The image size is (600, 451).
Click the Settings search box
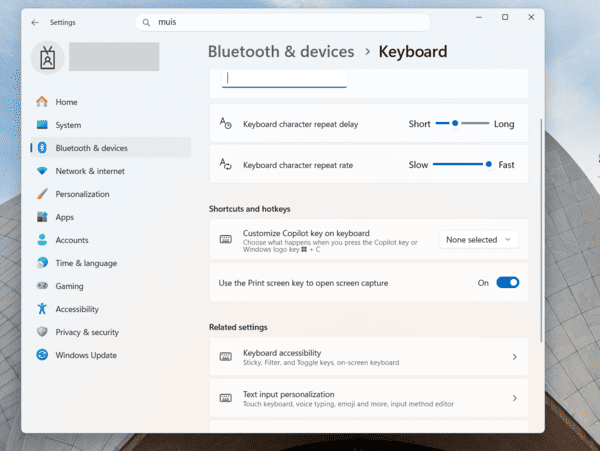tap(283, 22)
